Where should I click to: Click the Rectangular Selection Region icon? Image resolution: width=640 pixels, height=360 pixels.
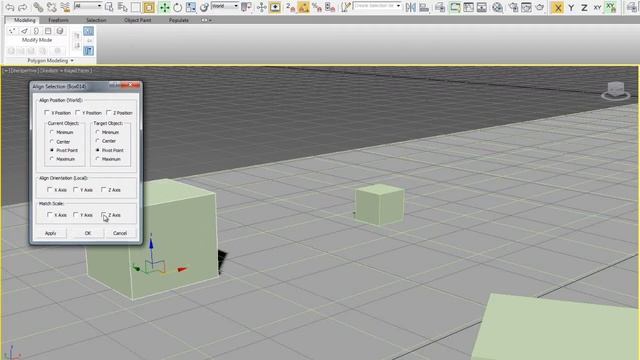136,7
